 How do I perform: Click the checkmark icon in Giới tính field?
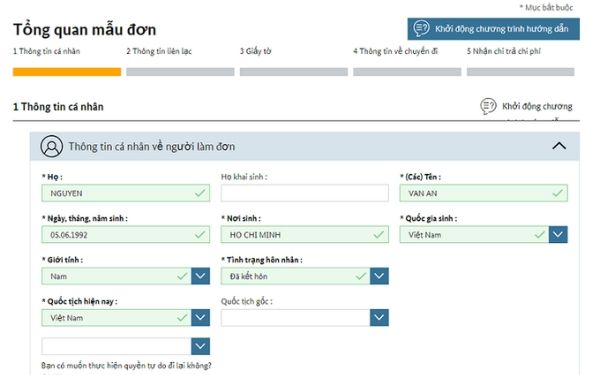182,276
